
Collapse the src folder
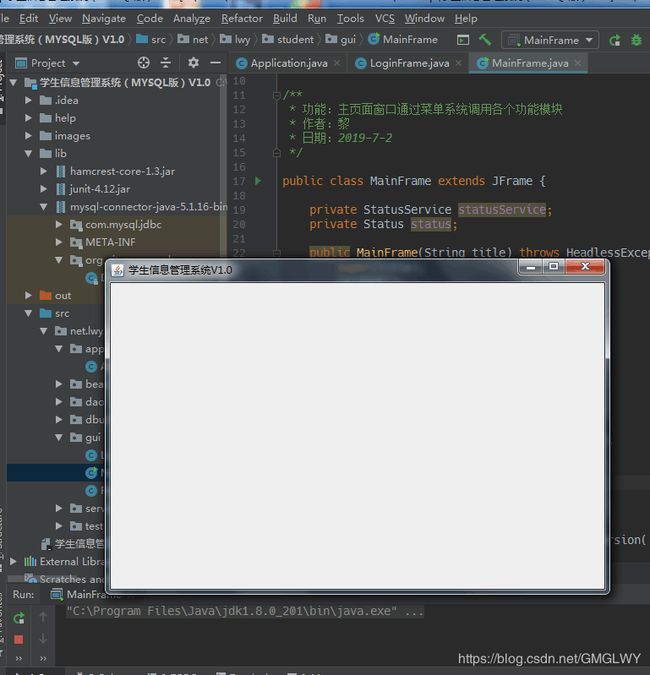(28, 313)
